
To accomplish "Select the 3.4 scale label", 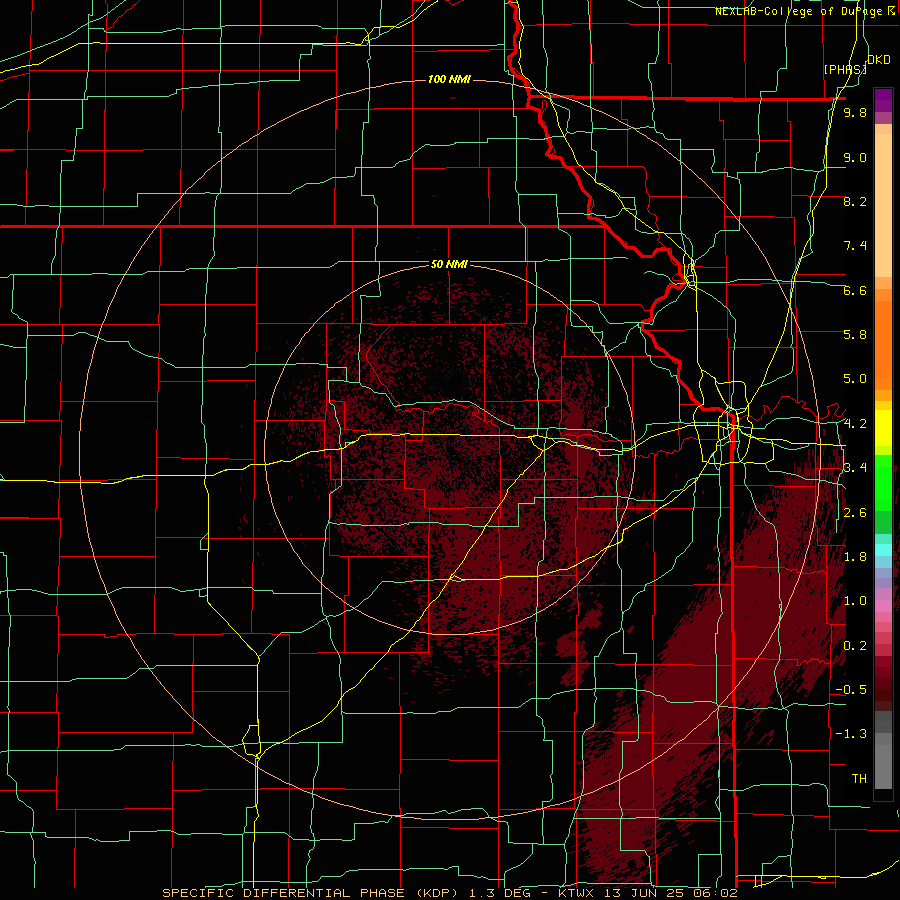I will [x=855, y=468].
